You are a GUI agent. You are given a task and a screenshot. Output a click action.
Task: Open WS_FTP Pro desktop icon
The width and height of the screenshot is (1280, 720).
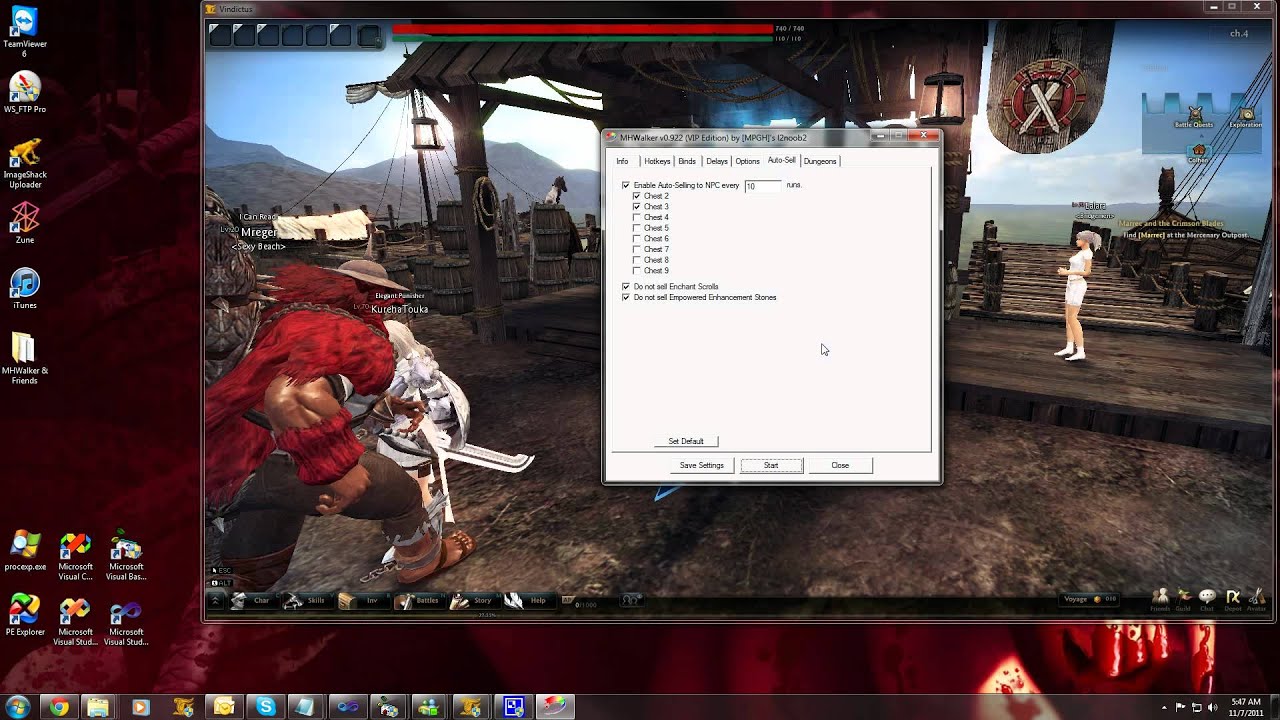pos(25,93)
